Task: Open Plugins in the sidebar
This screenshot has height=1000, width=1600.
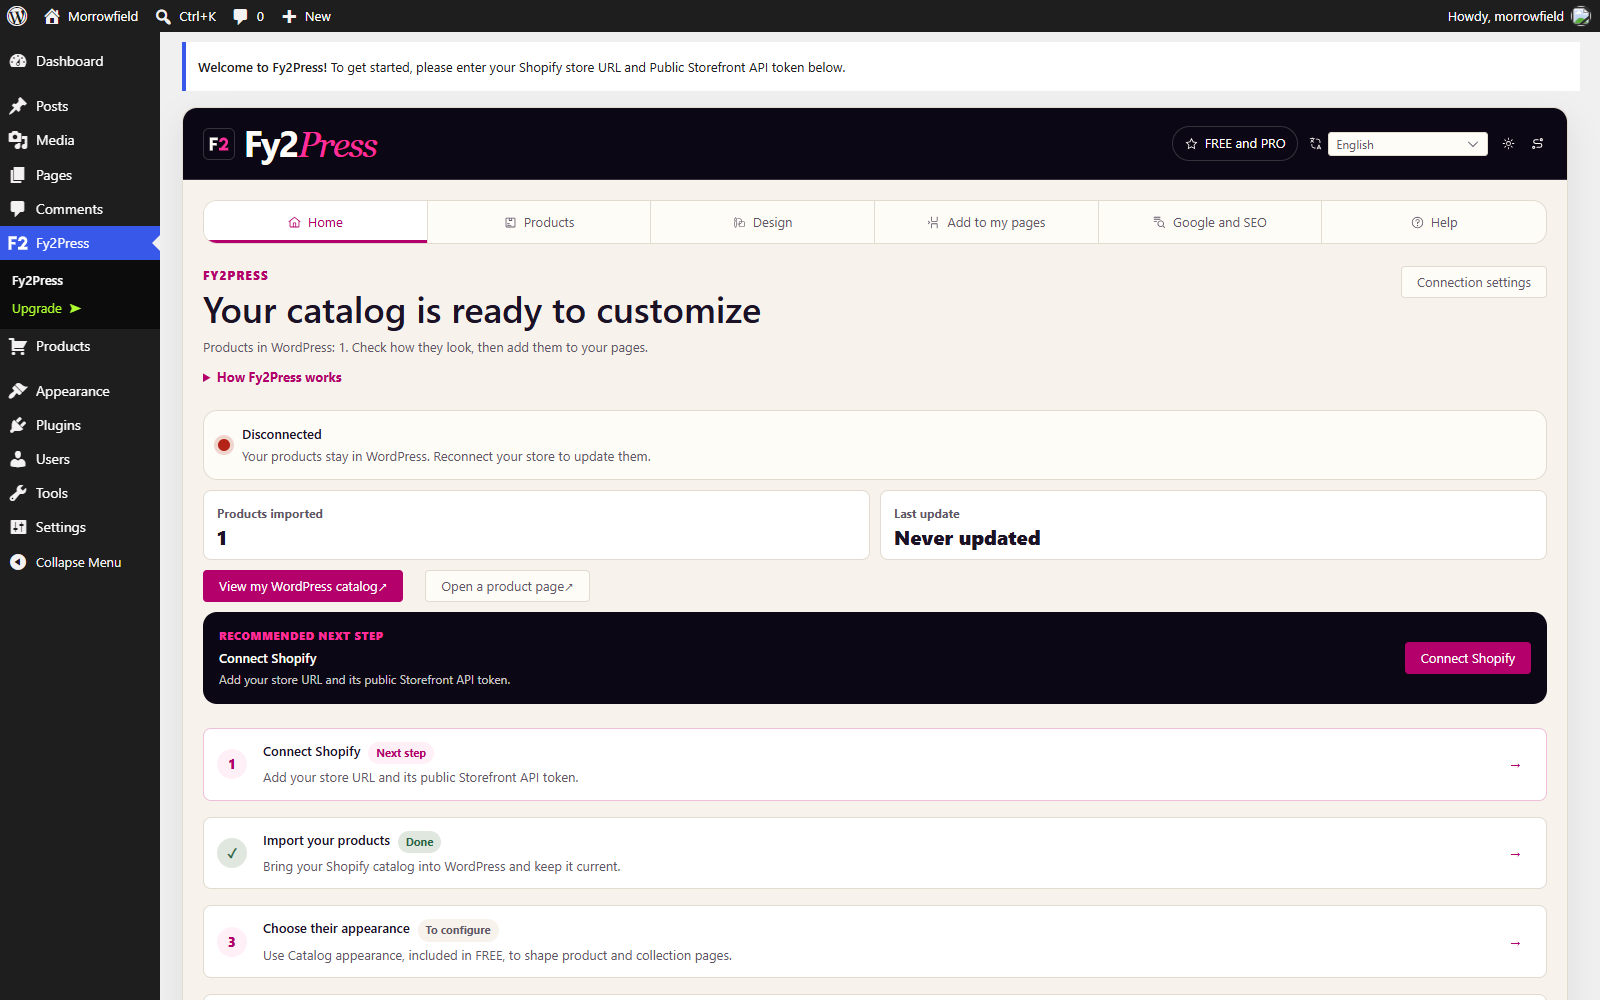Action: click(x=80, y=425)
